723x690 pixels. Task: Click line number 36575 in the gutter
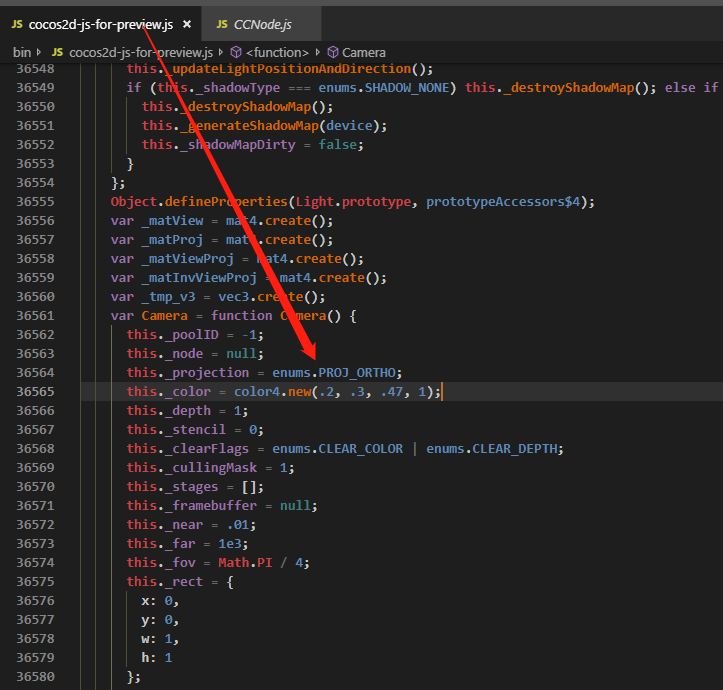(x=35, y=582)
